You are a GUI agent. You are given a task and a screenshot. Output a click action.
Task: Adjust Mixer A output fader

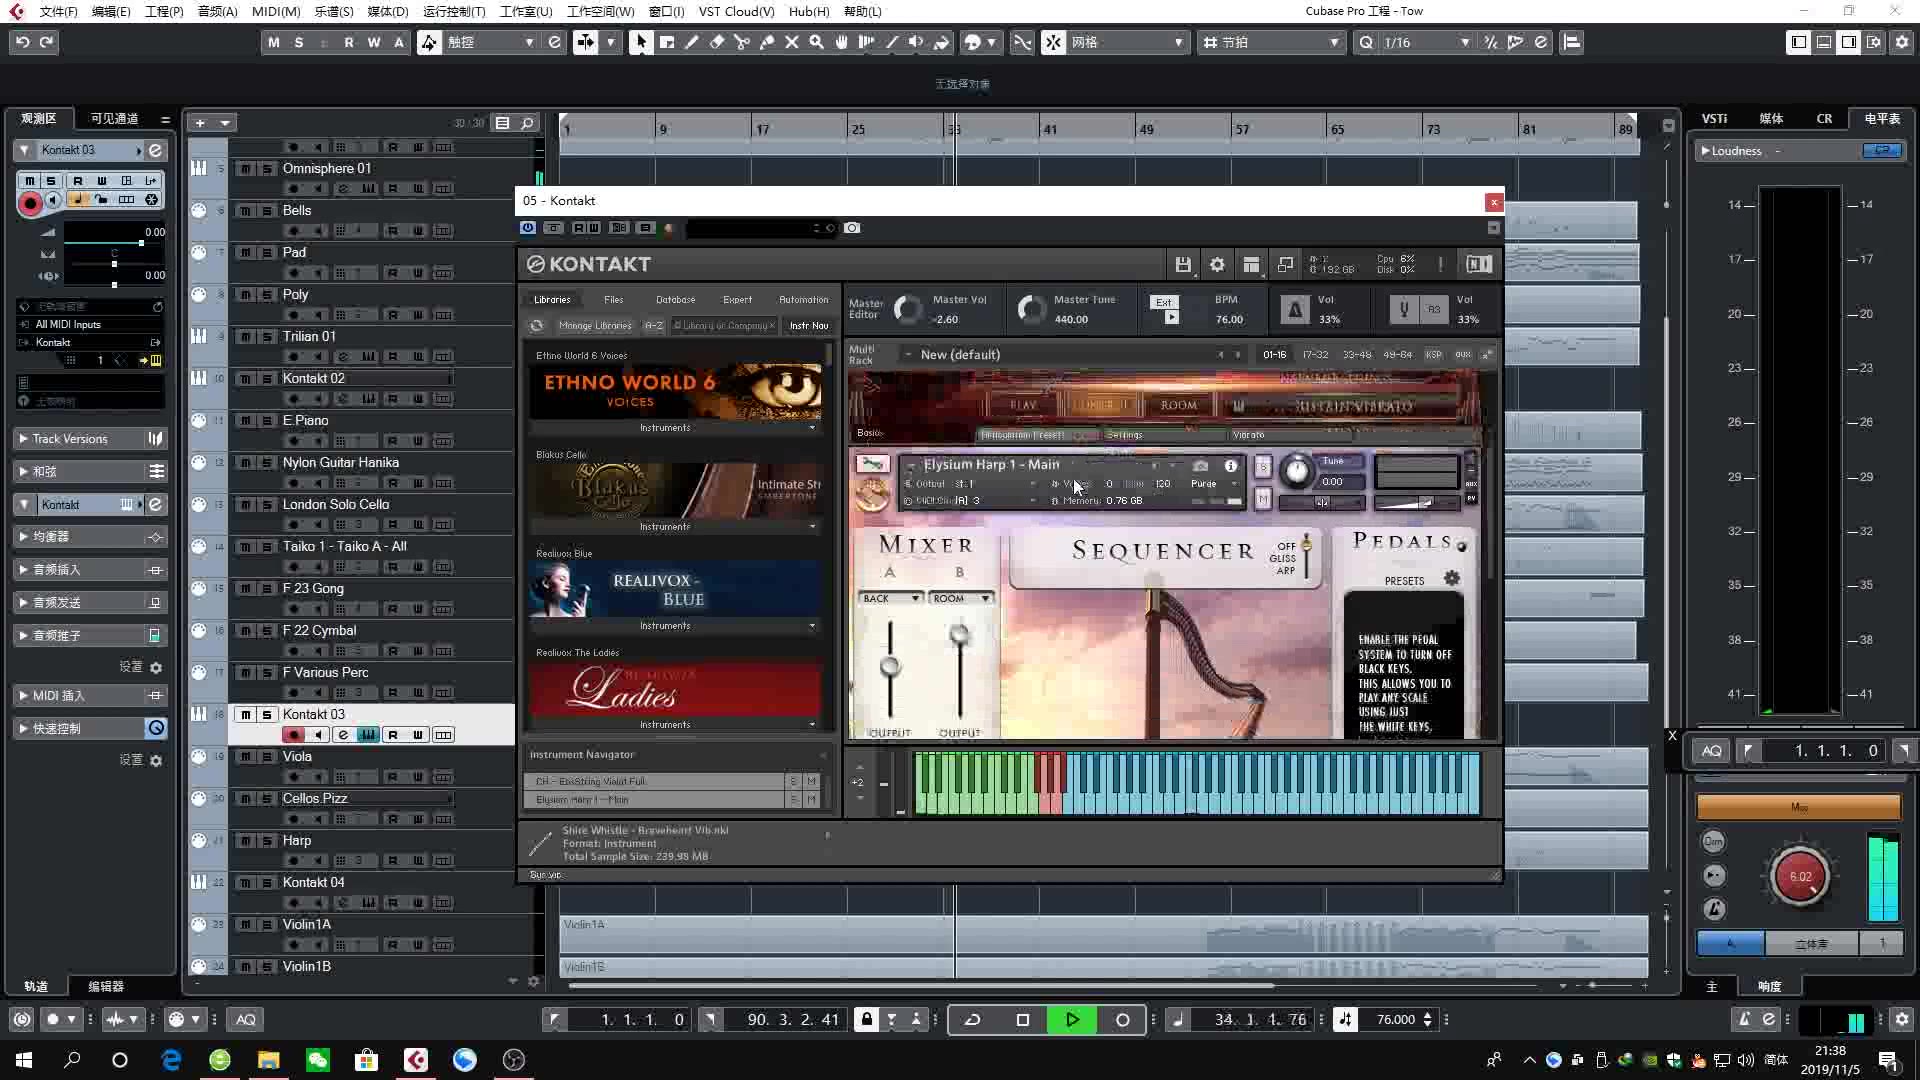click(x=889, y=667)
